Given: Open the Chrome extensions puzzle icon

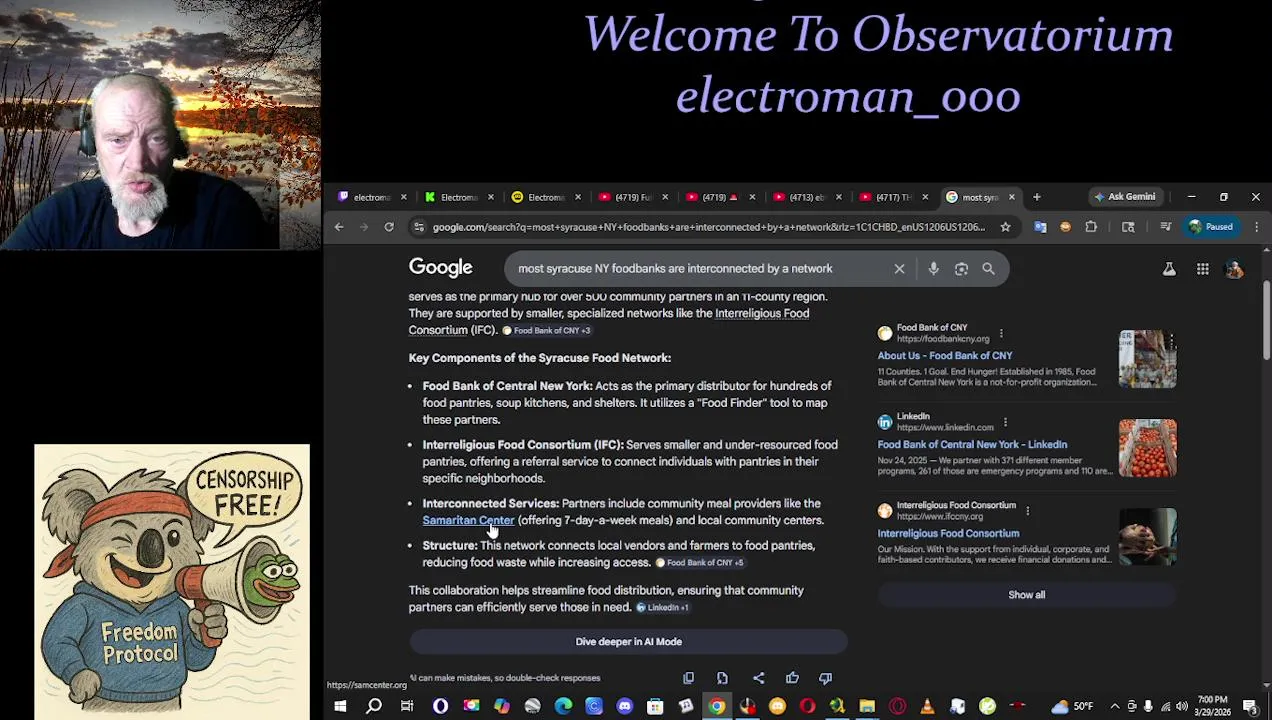Looking at the screenshot, I should (1091, 227).
